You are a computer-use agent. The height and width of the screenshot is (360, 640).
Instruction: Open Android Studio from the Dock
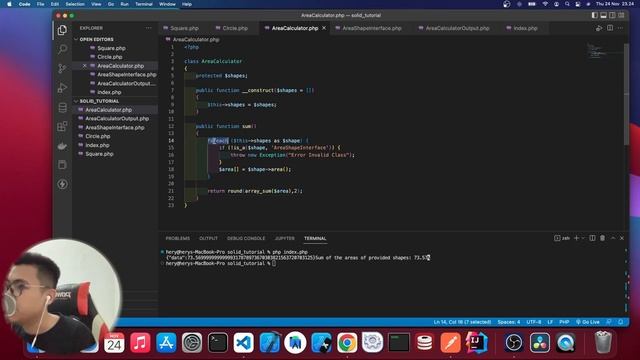pos(295,342)
